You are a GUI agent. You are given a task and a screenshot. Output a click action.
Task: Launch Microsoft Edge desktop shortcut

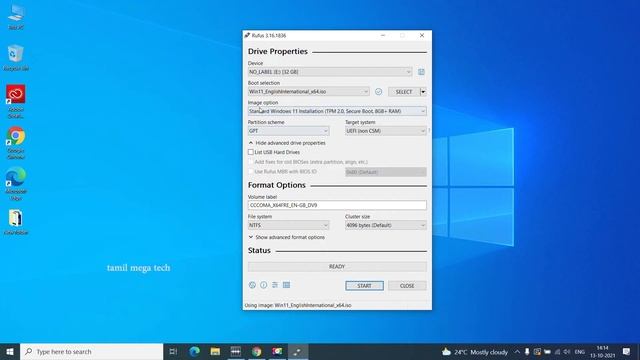click(16, 184)
